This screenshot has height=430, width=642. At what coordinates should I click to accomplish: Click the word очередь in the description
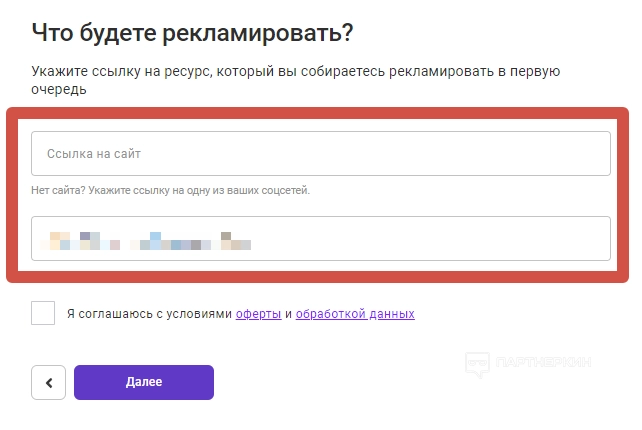(58, 90)
